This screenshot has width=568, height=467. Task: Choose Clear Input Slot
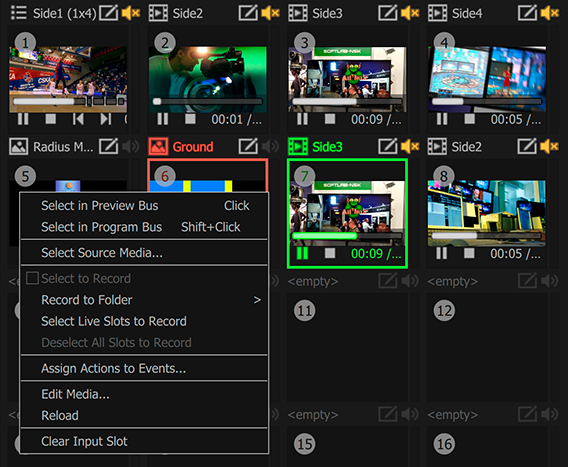tap(84, 441)
